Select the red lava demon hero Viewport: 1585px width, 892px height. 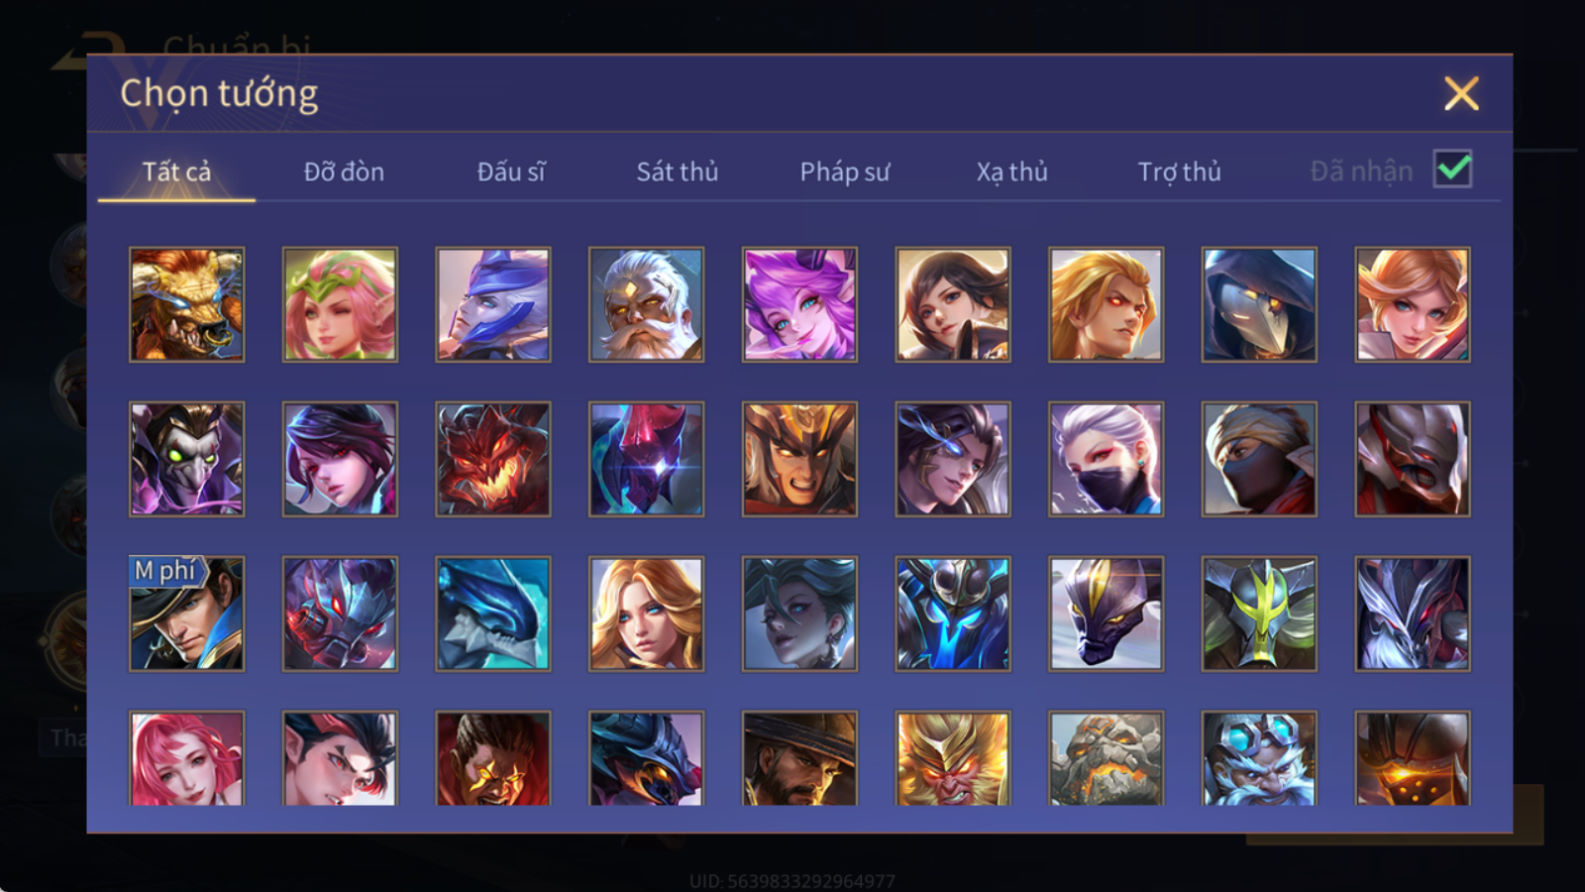493,459
